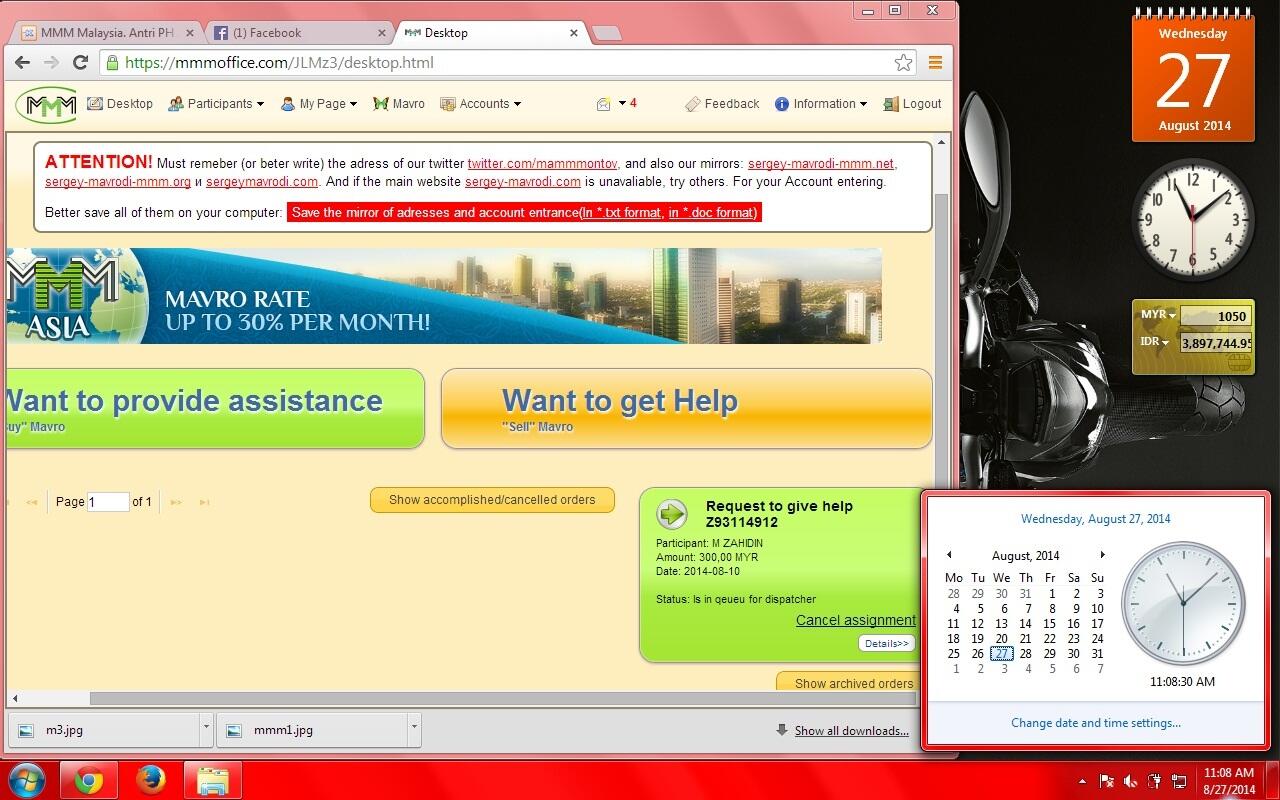Image resolution: width=1280 pixels, height=800 pixels.
Task: Open sergey-mavrodi-mmm.net mirror link
Action: coord(821,163)
